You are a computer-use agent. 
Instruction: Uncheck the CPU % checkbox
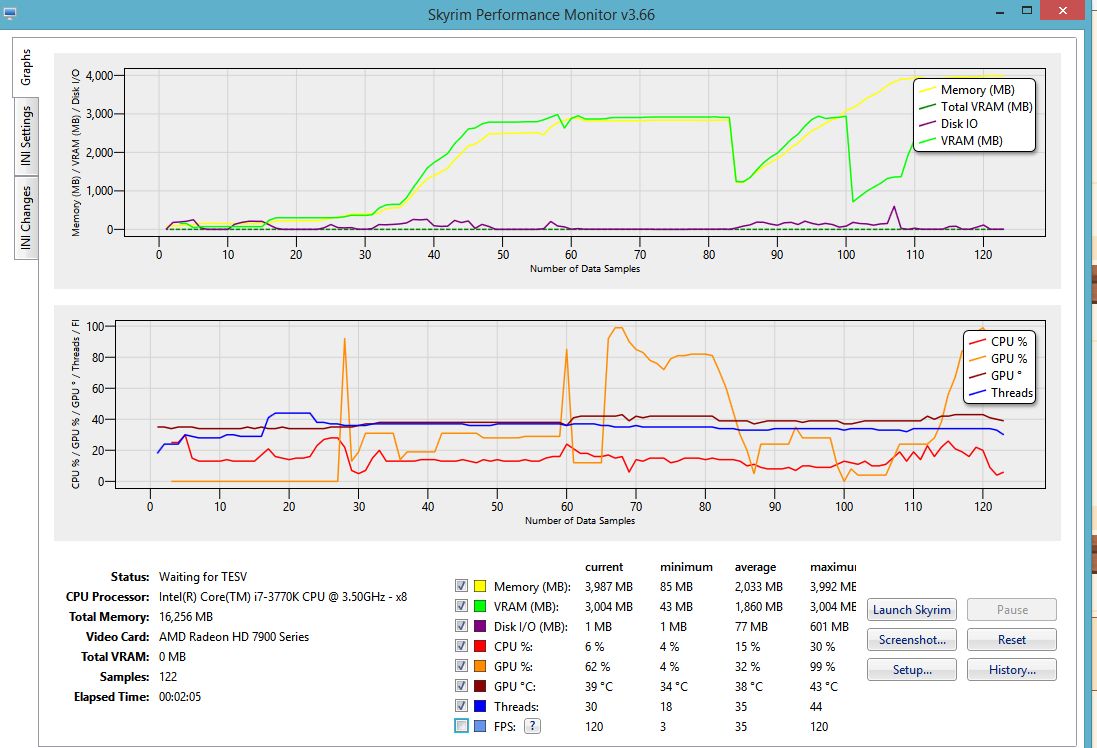[x=461, y=646]
